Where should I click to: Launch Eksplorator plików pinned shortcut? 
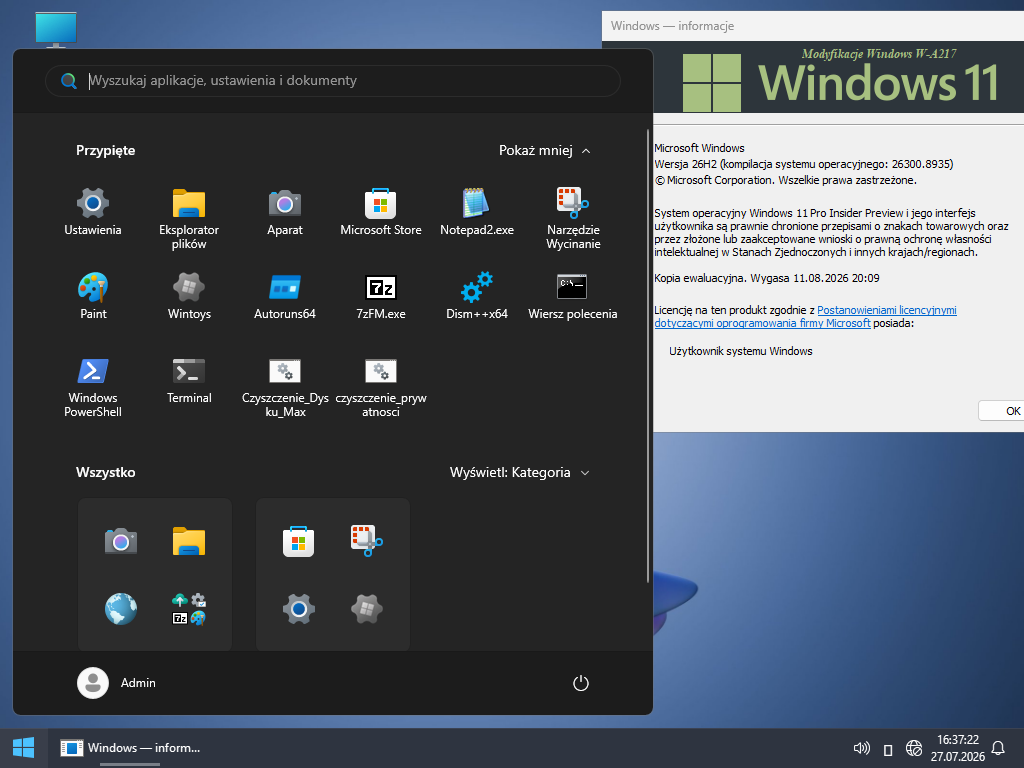pos(189,219)
